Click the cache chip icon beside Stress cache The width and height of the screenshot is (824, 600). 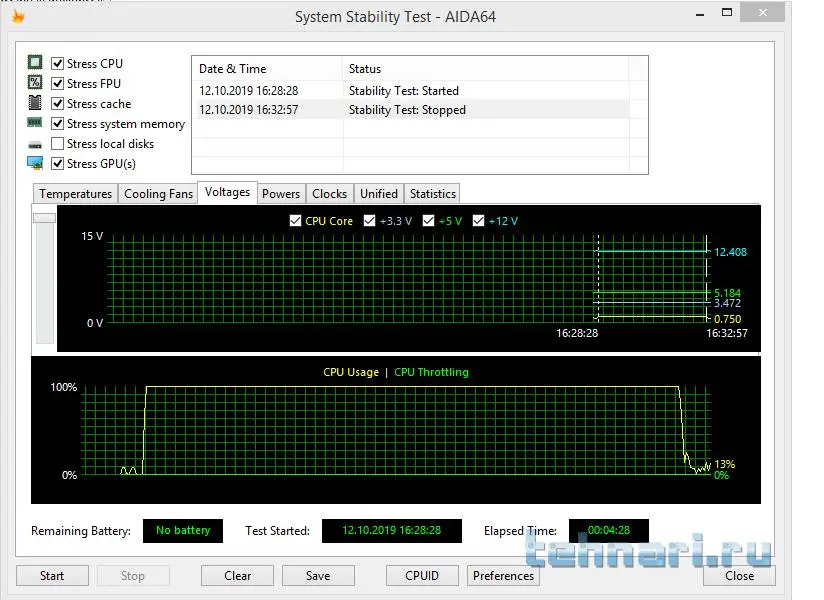(35, 102)
